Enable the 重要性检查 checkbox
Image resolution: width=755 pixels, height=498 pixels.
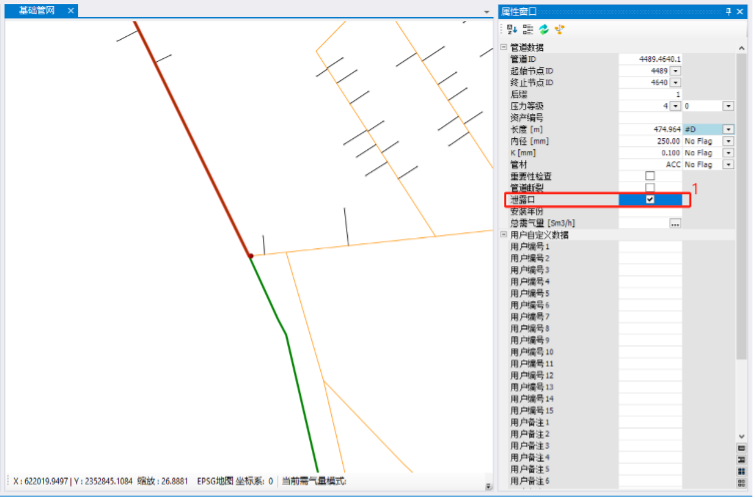[x=650, y=176]
